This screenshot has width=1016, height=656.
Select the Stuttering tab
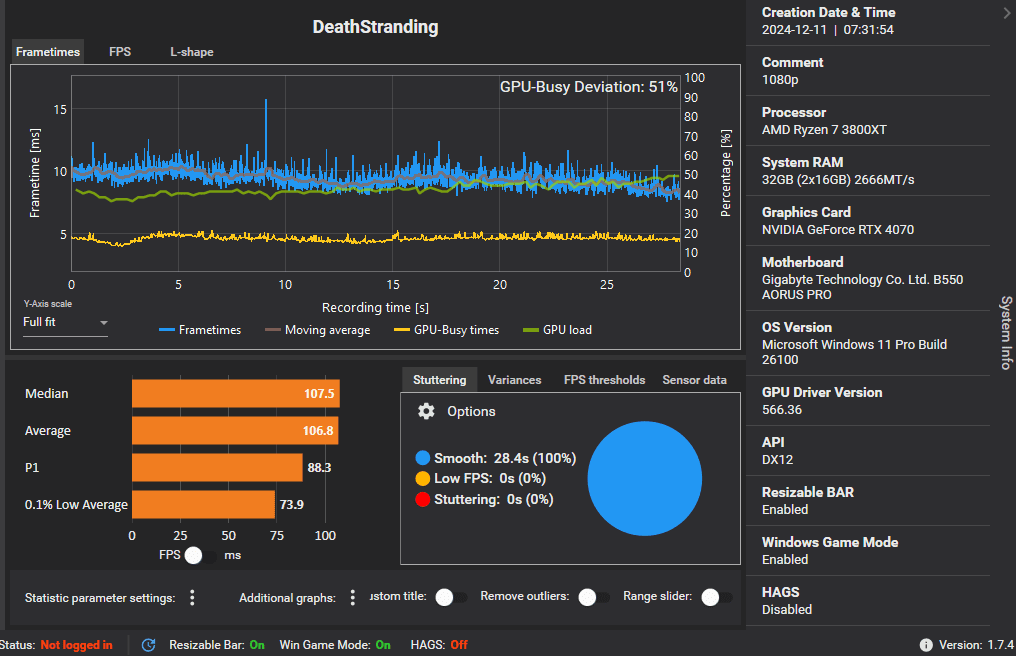[x=439, y=380]
